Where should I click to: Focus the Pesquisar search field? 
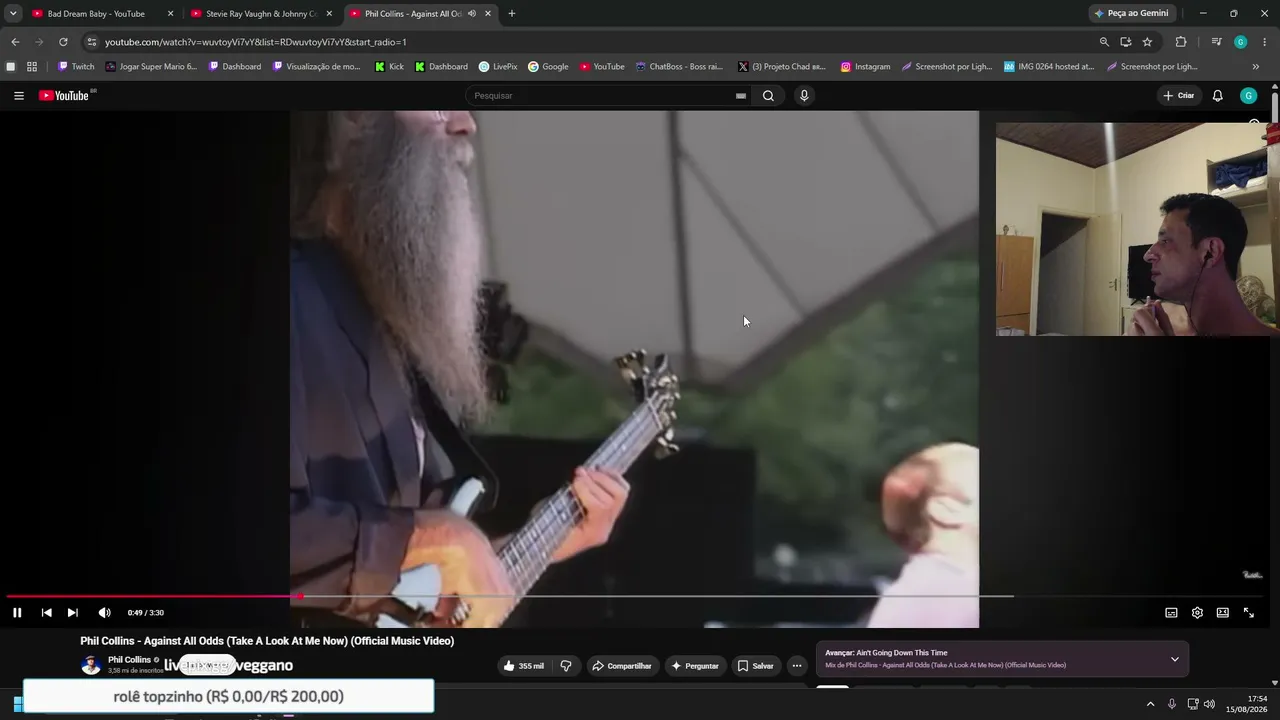[600, 96]
